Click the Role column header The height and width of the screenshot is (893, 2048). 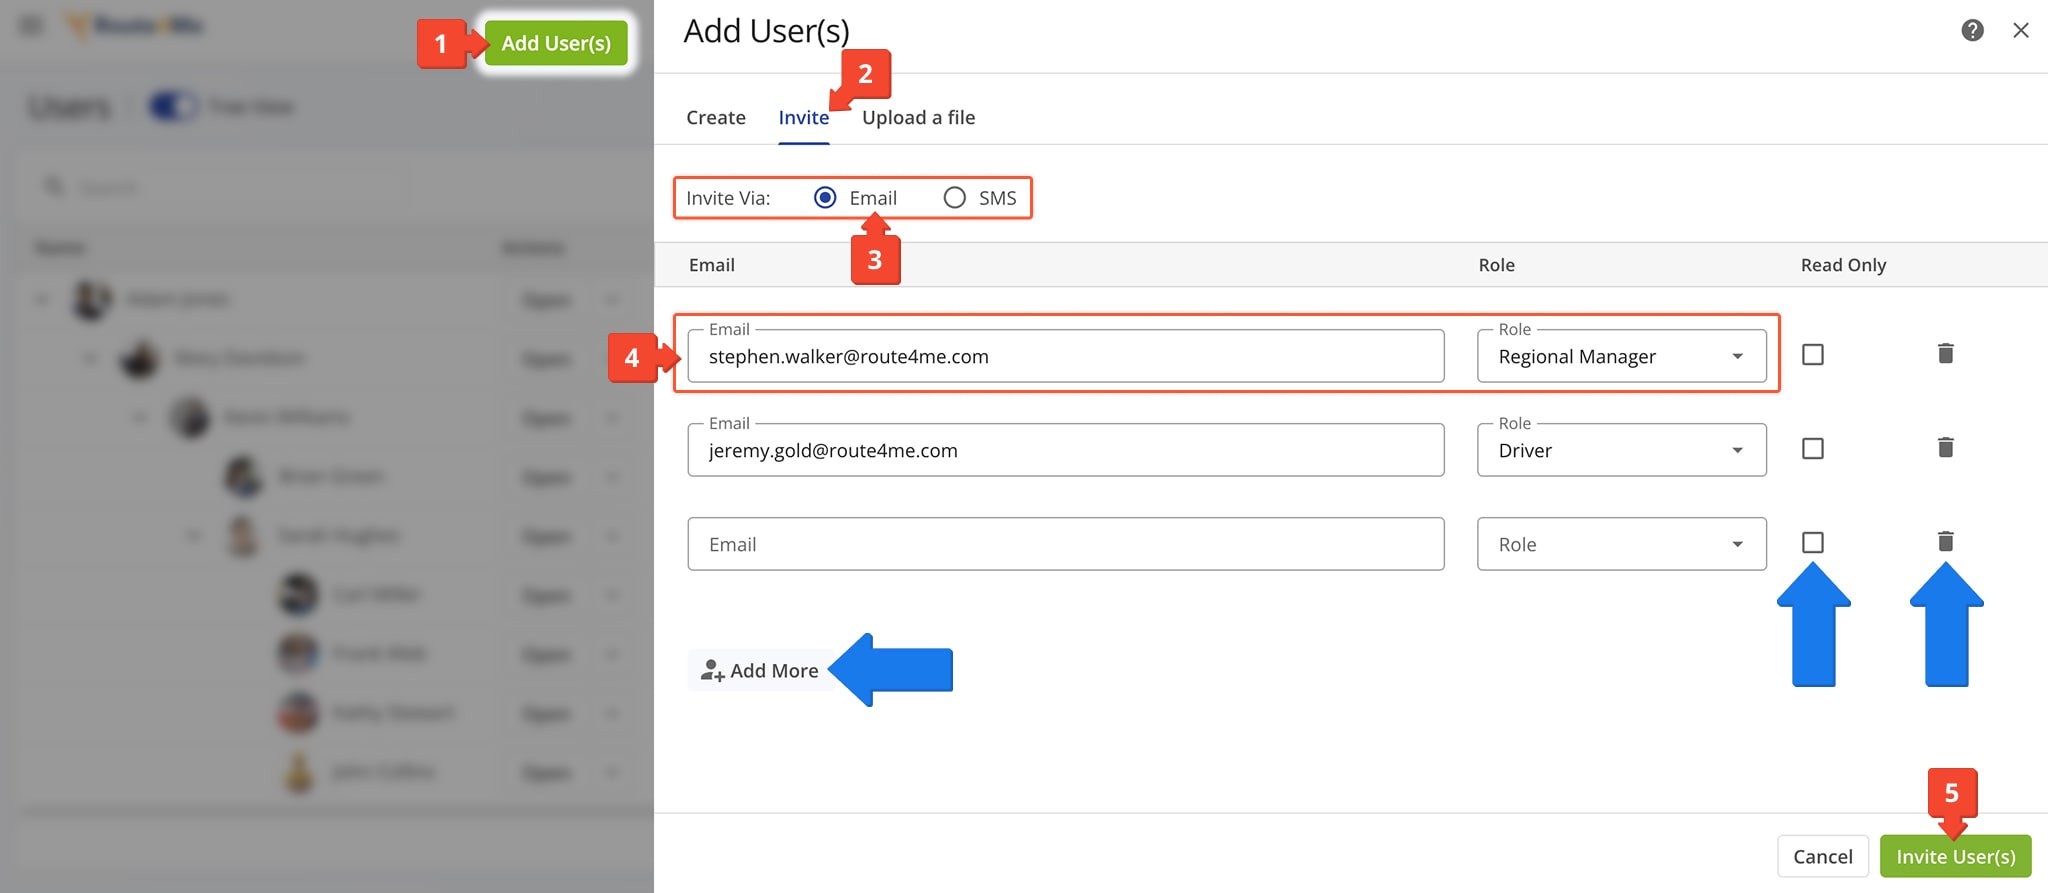coord(1496,265)
